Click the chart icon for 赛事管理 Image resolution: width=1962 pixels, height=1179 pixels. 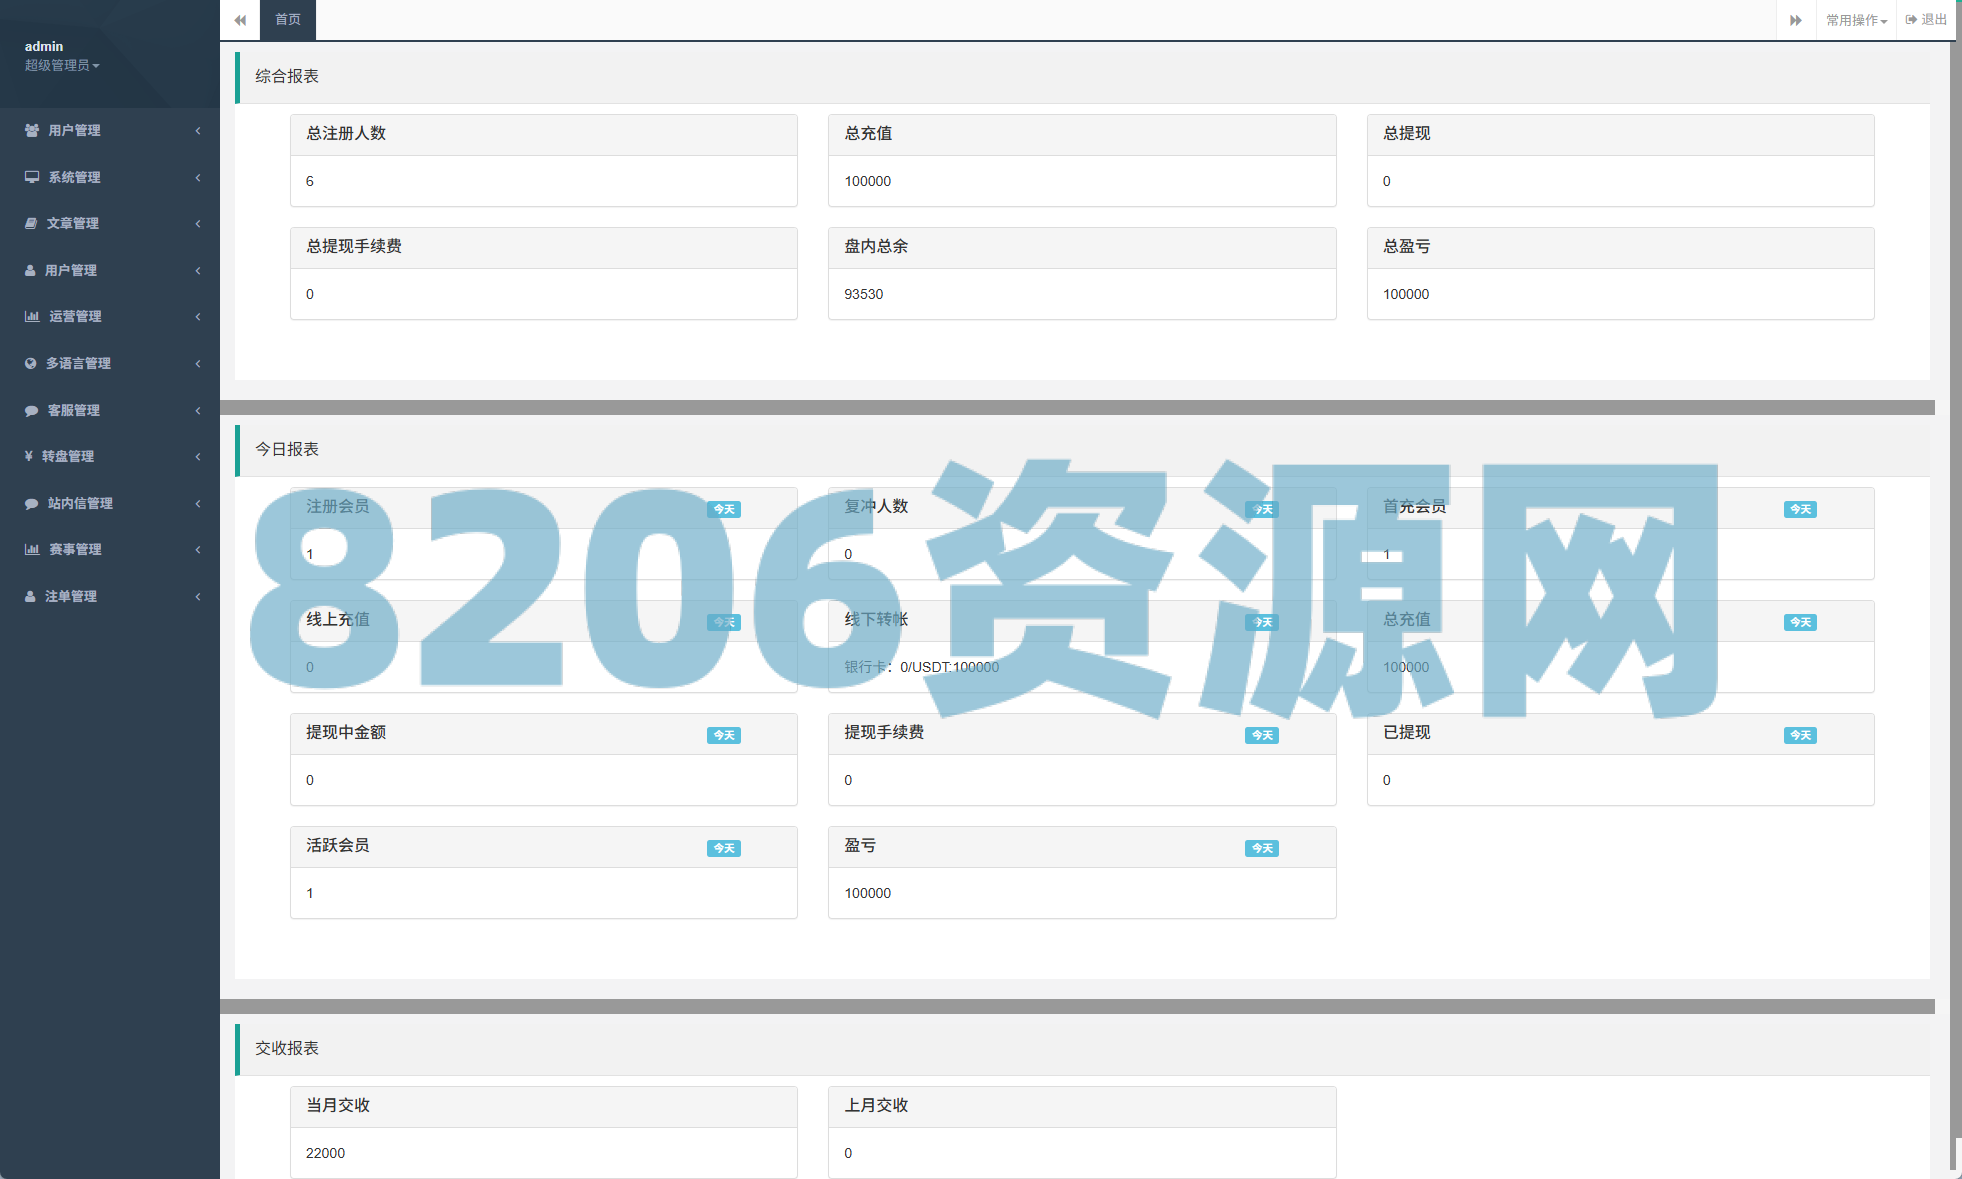[32, 549]
